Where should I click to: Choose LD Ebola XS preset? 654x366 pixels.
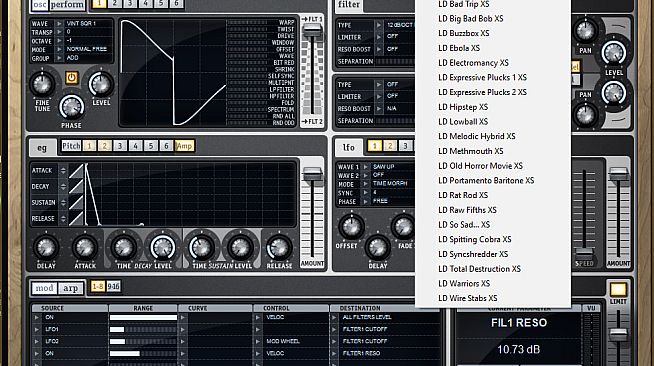459,48
